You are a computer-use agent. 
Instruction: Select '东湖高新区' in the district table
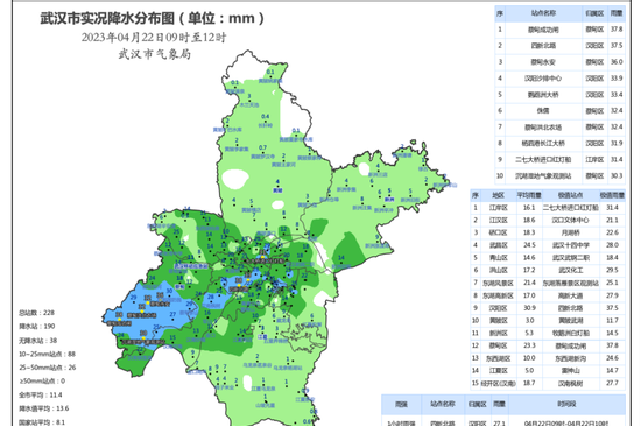(498, 295)
